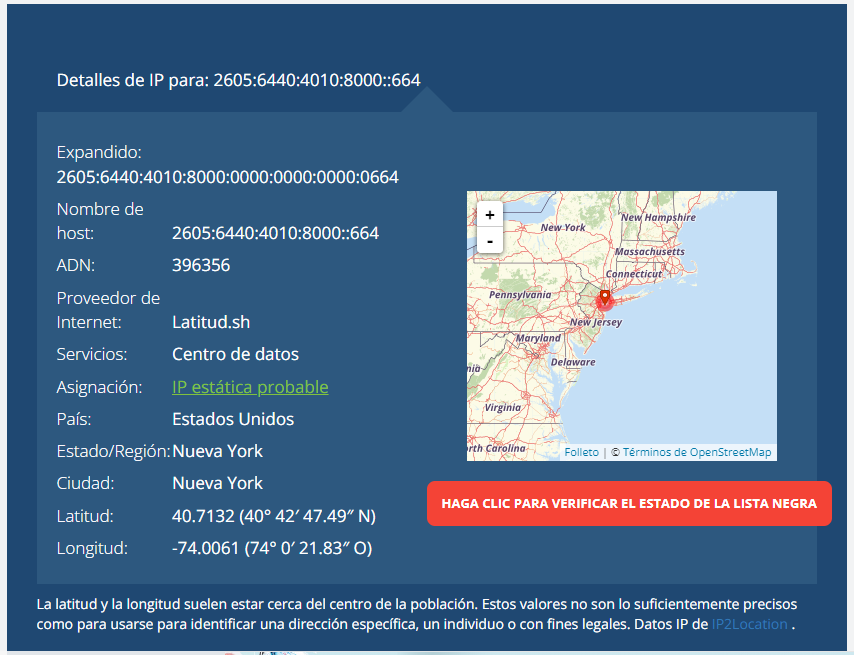854x655 pixels.
Task: Select the Centro de datos value
Action: (x=235, y=354)
